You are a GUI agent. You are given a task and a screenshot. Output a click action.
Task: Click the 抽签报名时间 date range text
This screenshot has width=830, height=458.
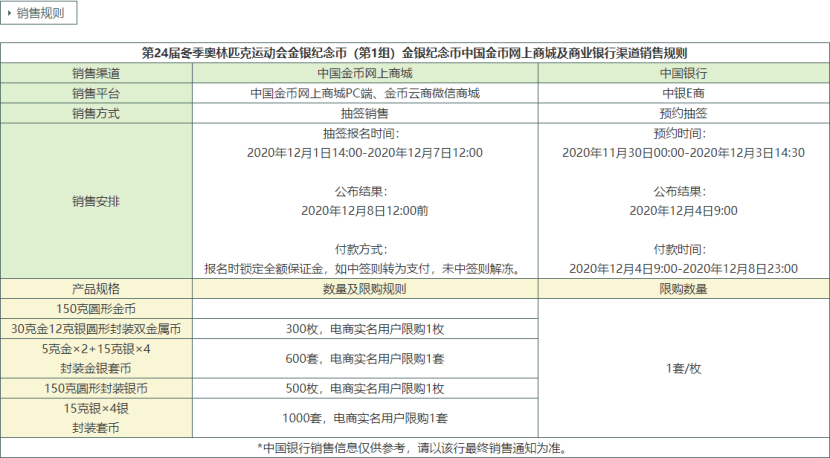(365, 153)
